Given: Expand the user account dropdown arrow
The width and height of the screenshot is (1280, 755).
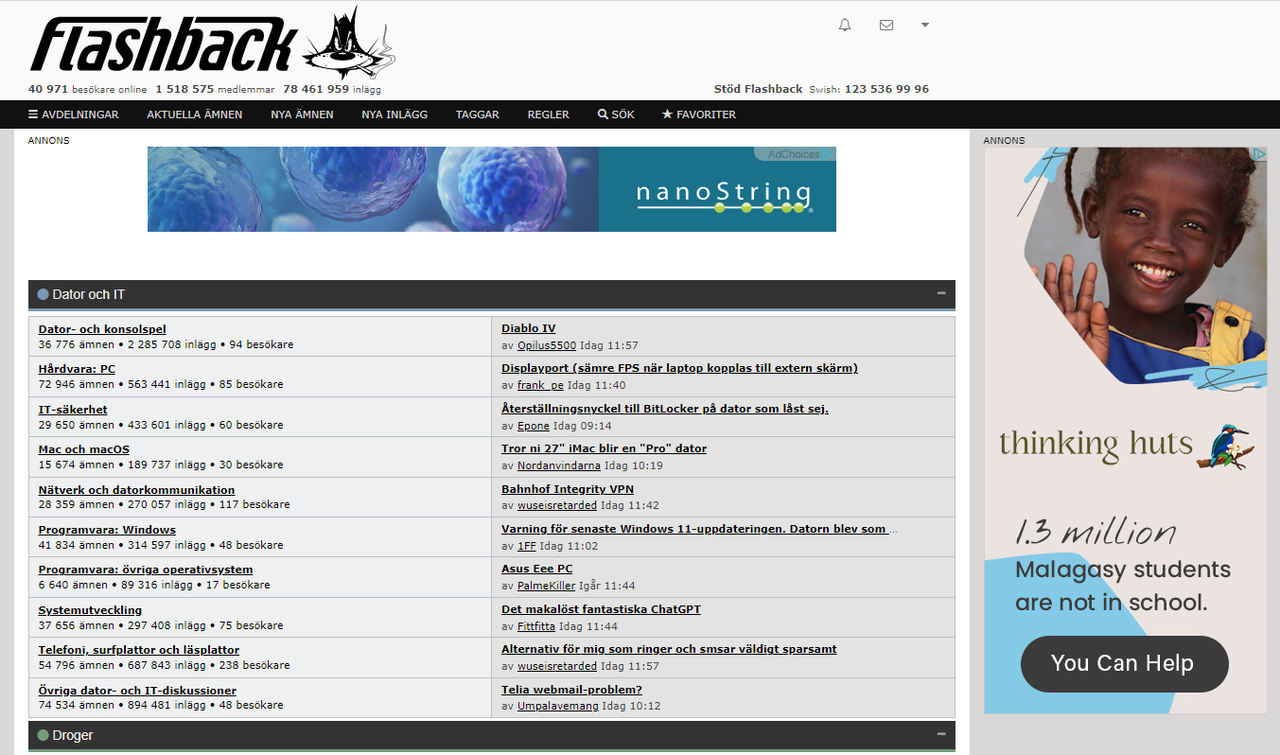Looking at the screenshot, I should tap(925, 25).
